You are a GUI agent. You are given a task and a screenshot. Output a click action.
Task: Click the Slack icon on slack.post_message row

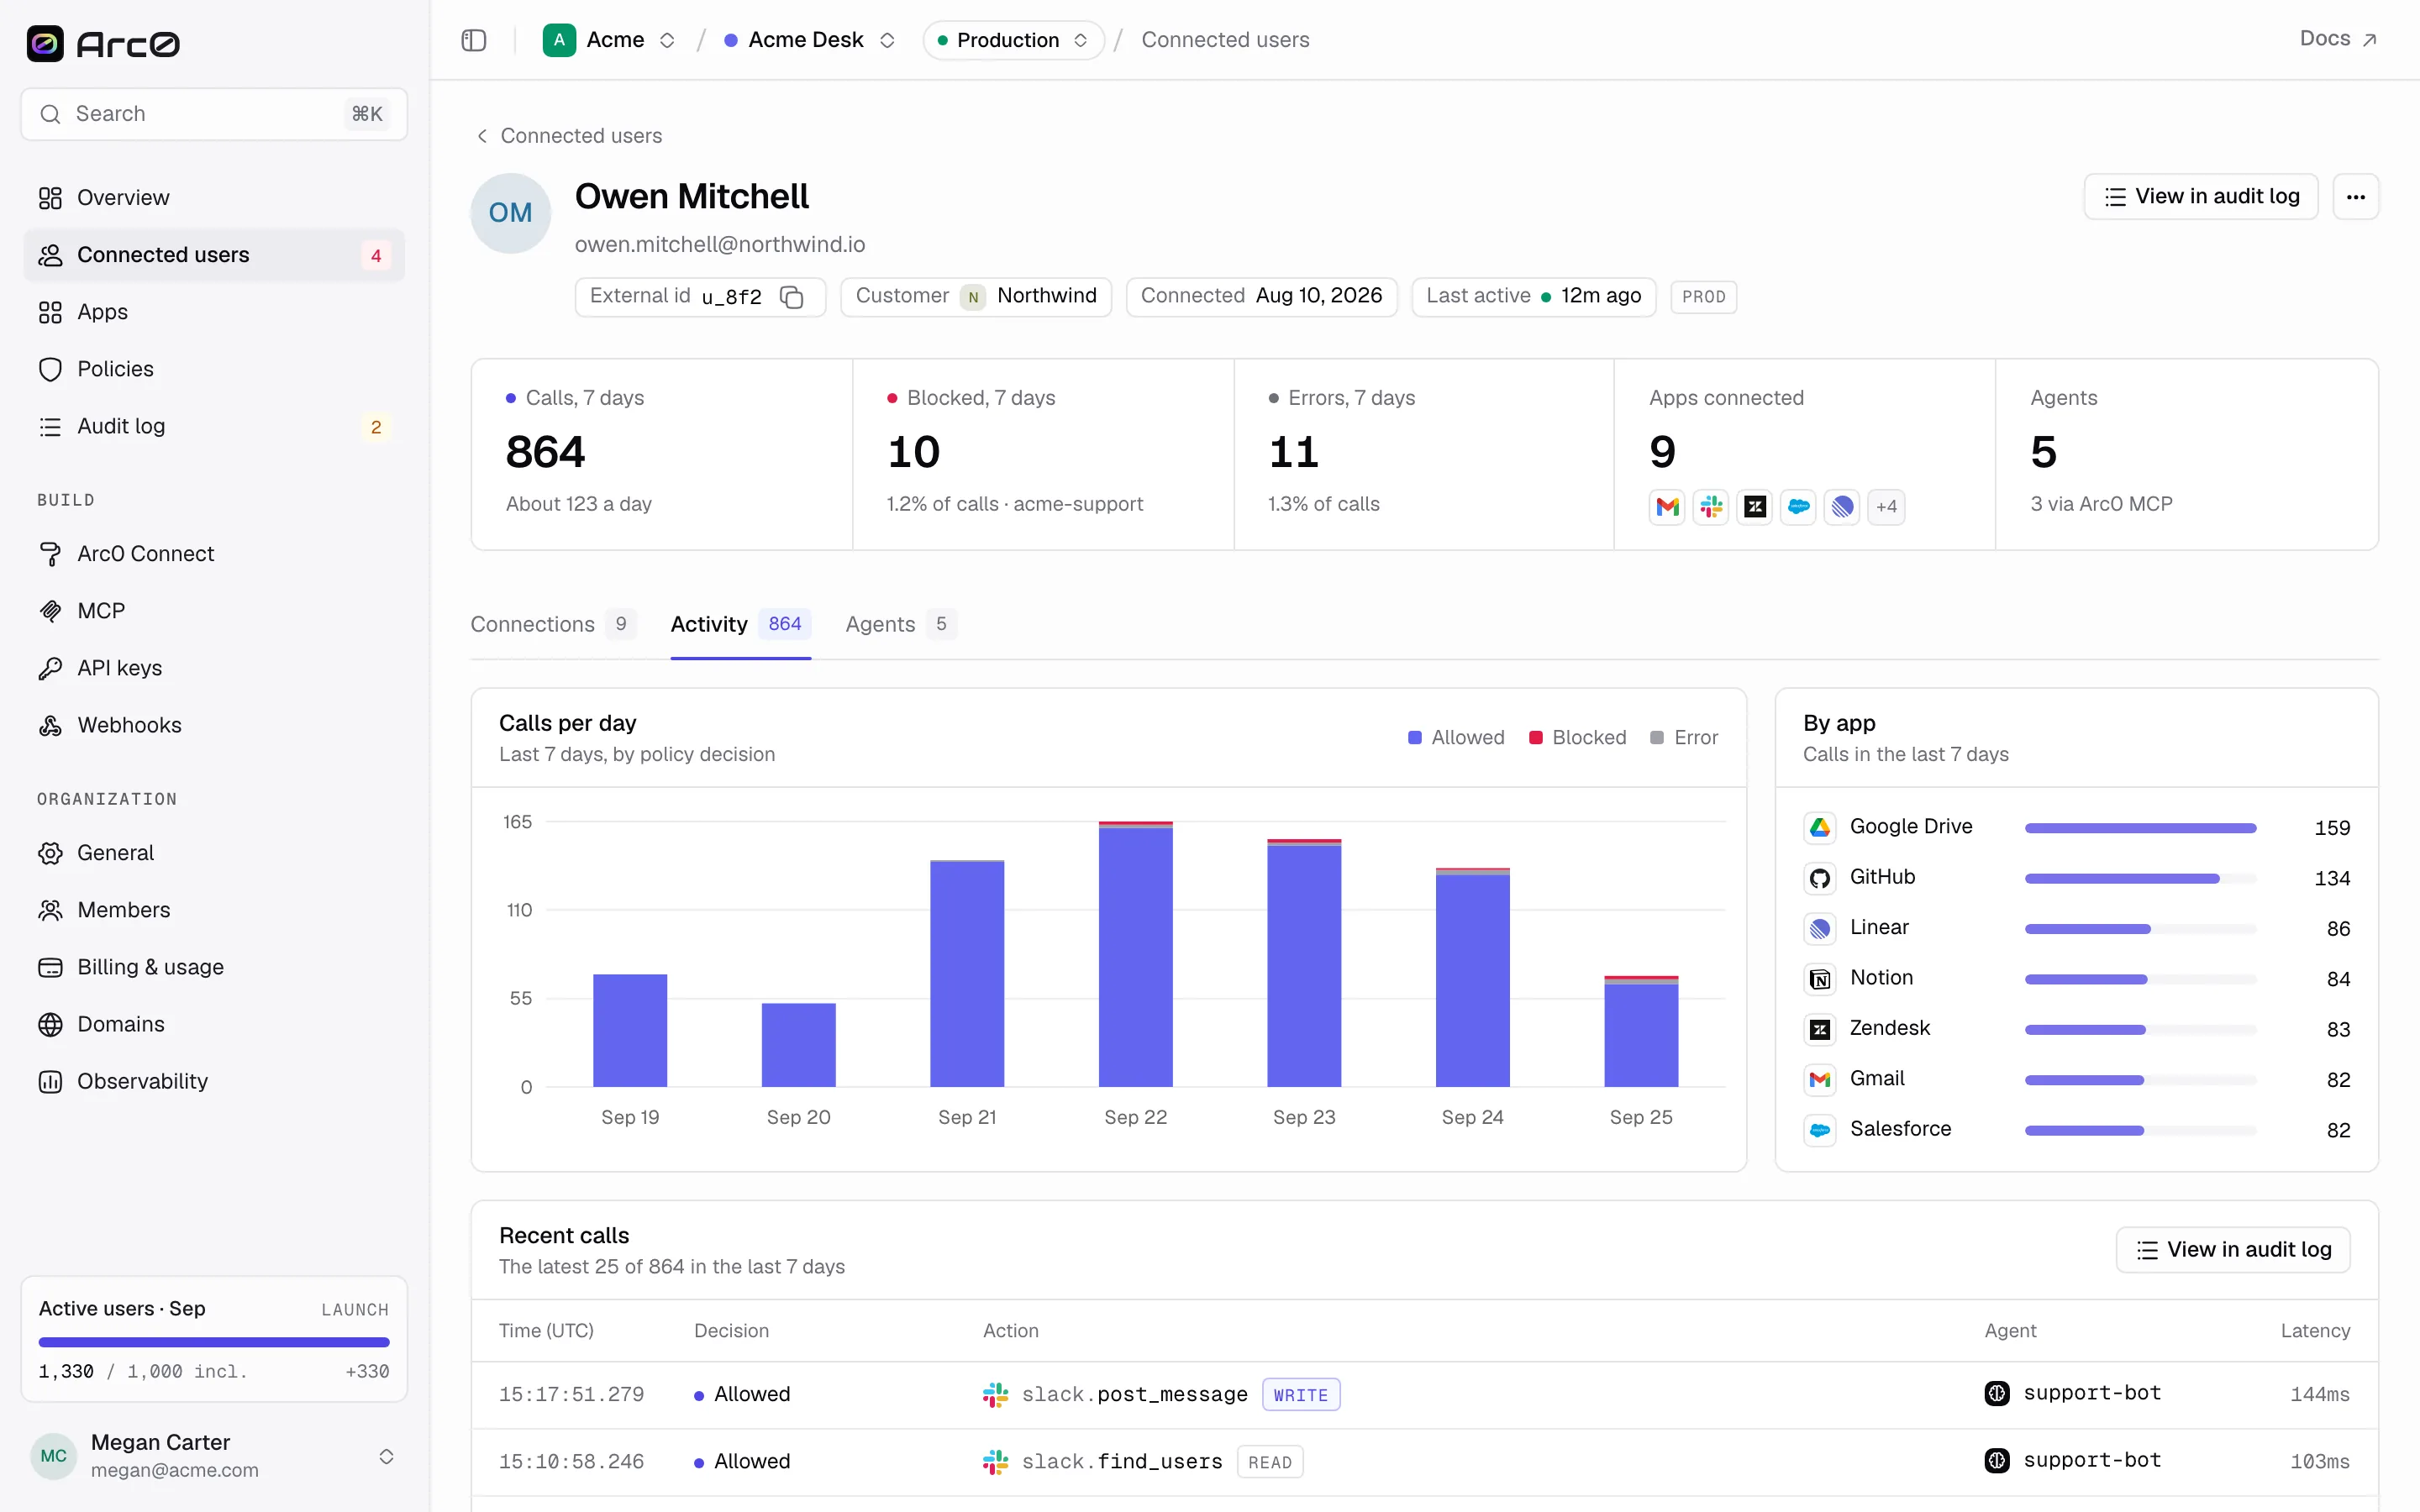[x=995, y=1394]
